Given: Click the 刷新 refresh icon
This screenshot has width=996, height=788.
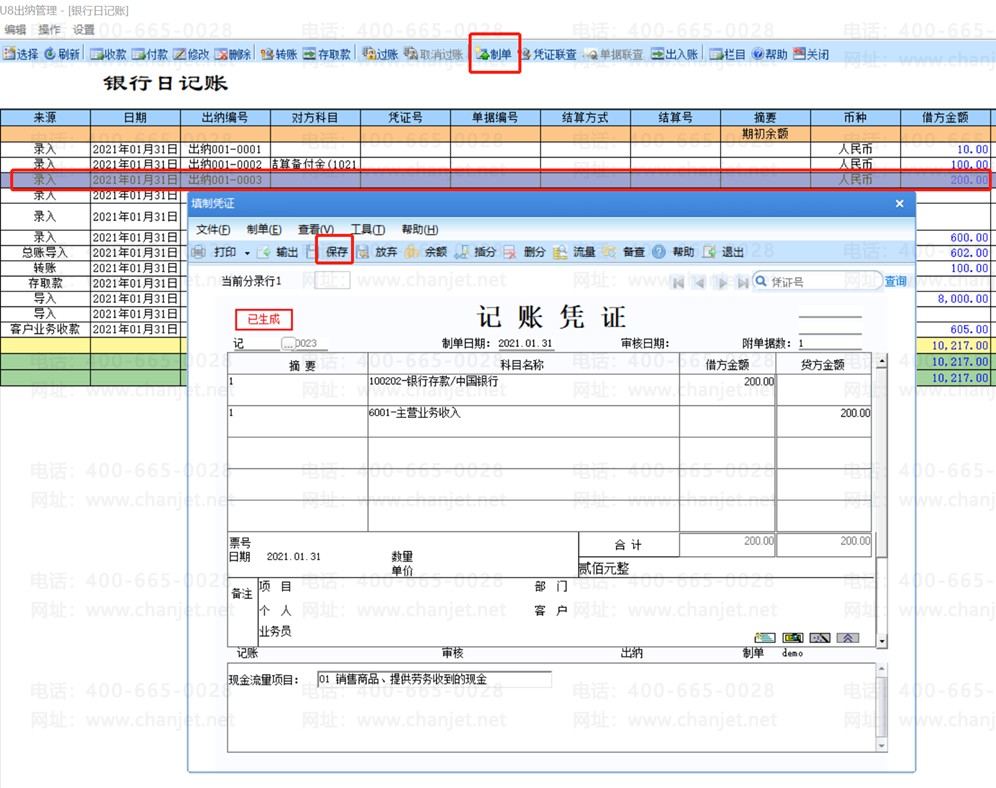Looking at the screenshot, I should (x=62, y=54).
